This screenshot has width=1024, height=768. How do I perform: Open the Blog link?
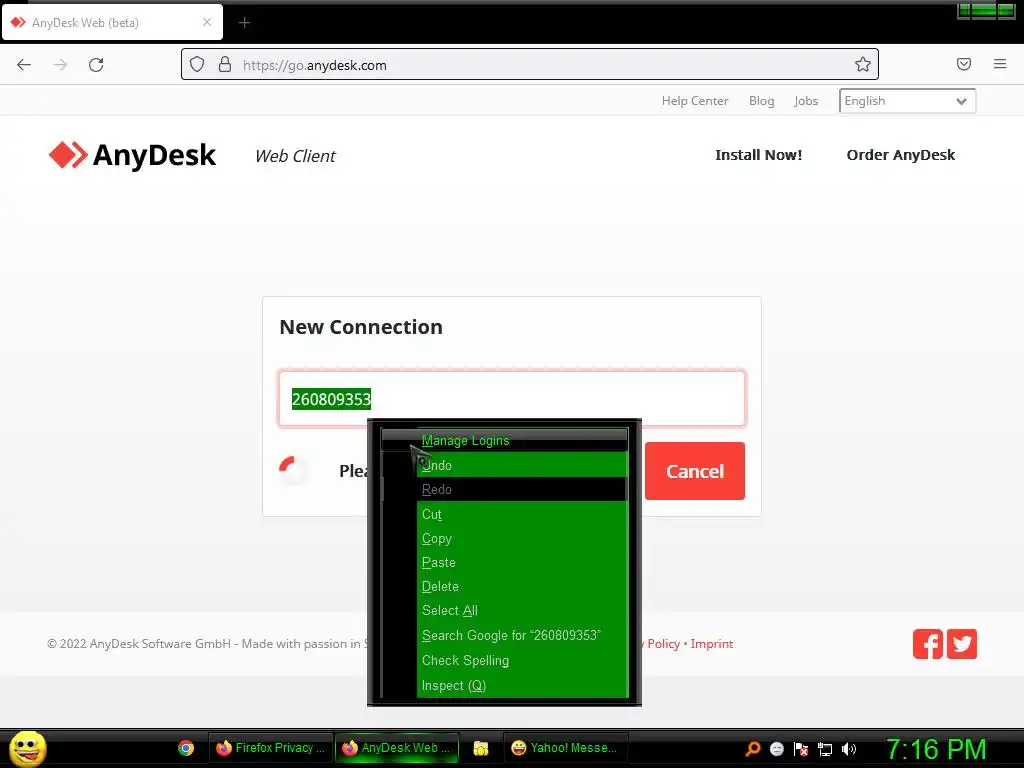761,101
